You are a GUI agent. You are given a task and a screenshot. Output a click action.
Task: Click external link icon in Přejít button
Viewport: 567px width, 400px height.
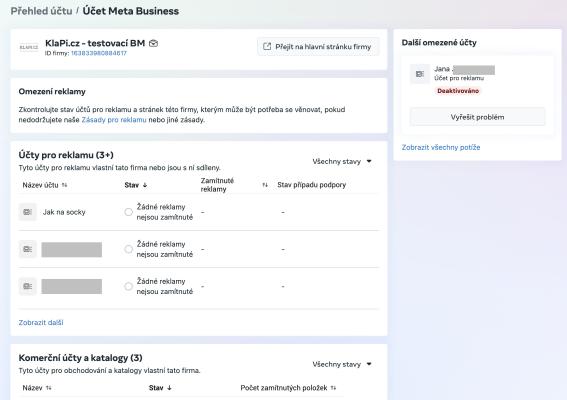point(267,47)
